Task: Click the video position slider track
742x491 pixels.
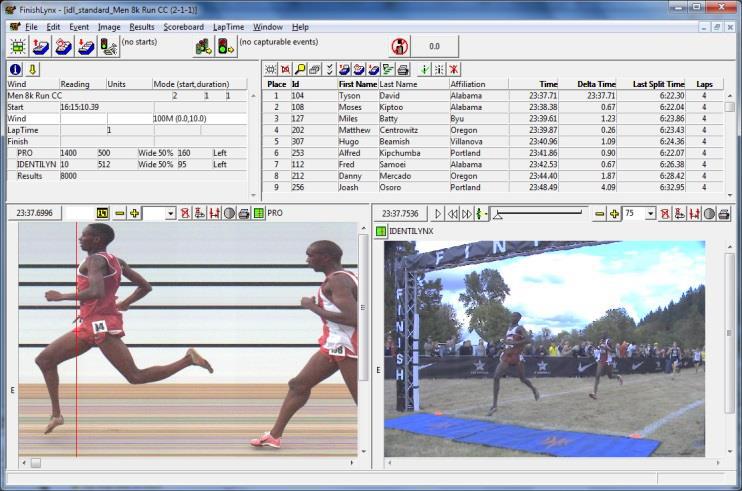Action: pyautogui.click(x=539, y=213)
